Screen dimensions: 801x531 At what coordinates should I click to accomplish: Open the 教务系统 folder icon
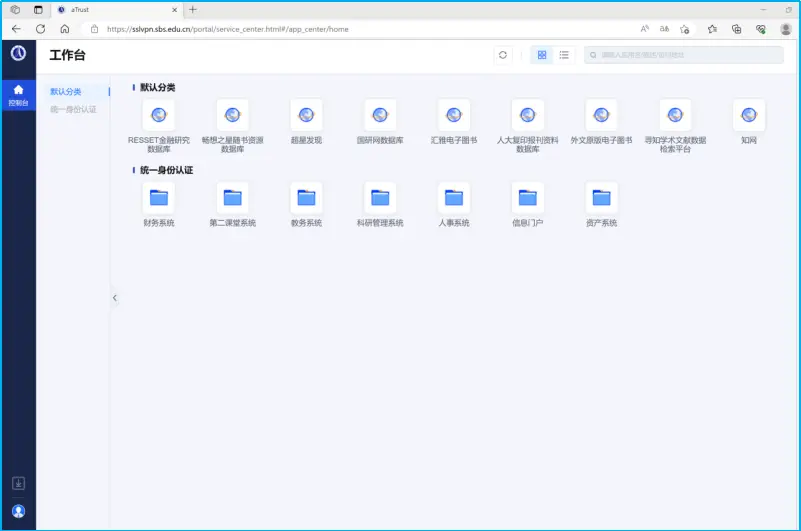pyautogui.click(x=306, y=198)
